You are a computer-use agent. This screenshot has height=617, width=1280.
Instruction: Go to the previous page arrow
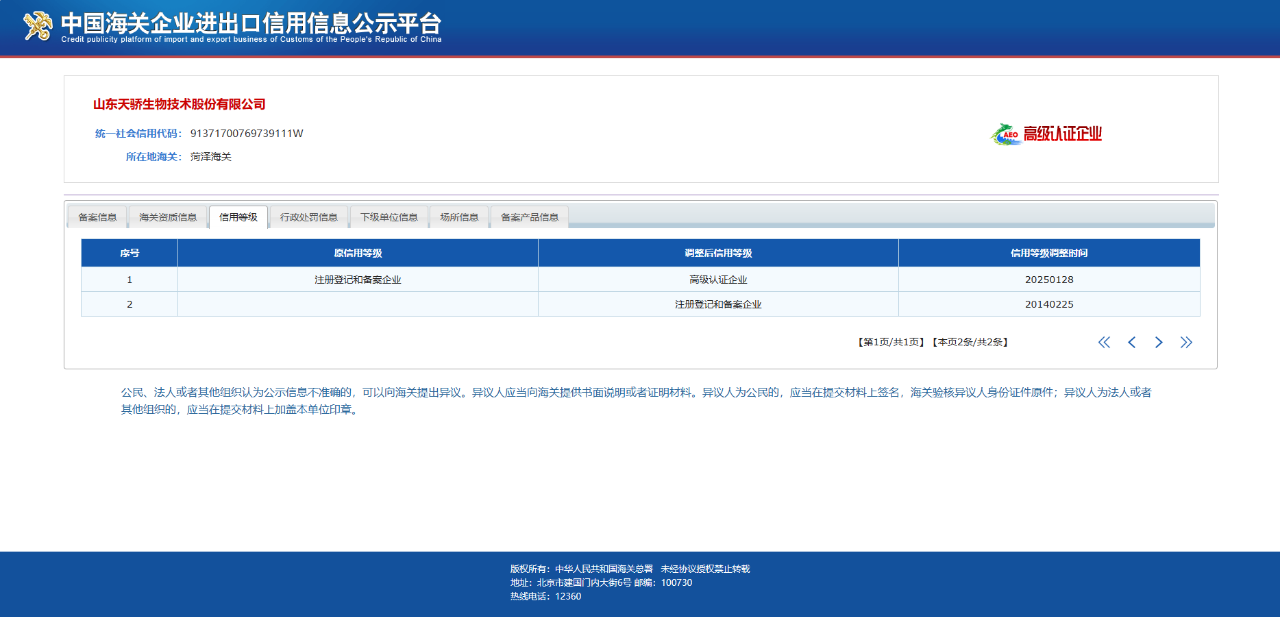[1131, 342]
